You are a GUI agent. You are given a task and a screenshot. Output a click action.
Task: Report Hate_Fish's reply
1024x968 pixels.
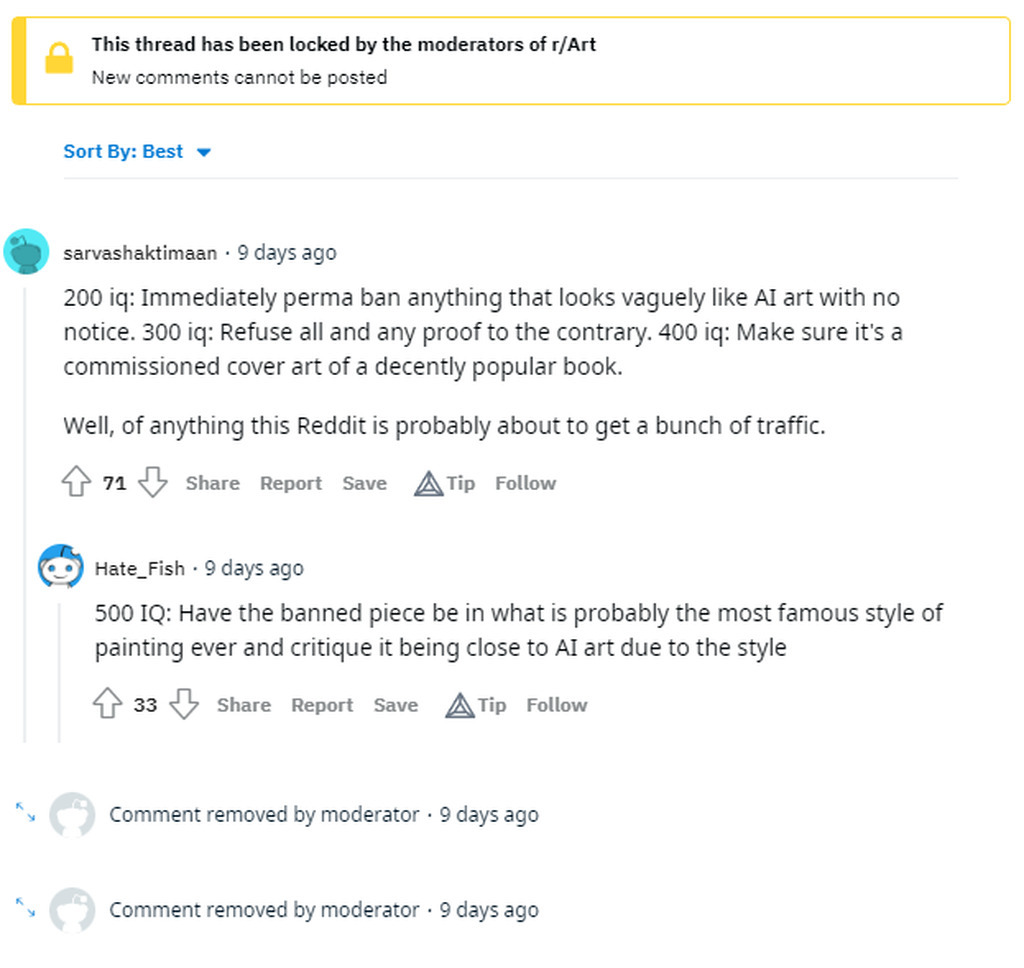pyautogui.click(x=322, y=705)
